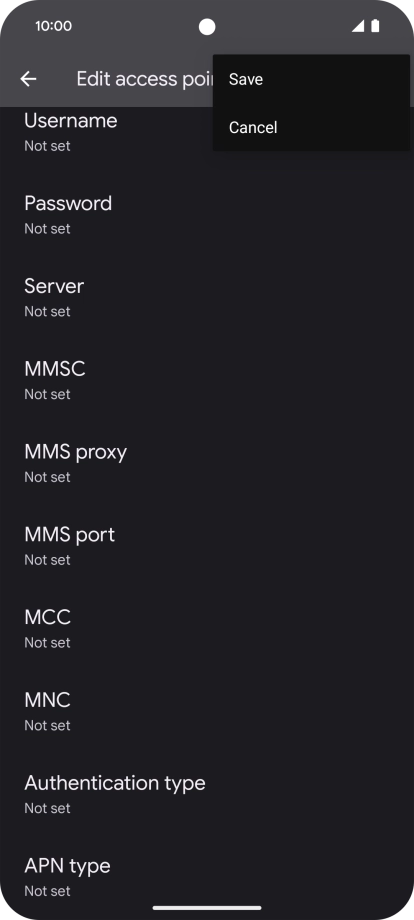Tap Not set under Authentication type
Screen dimensions: 414x920
tap(47, 809)
